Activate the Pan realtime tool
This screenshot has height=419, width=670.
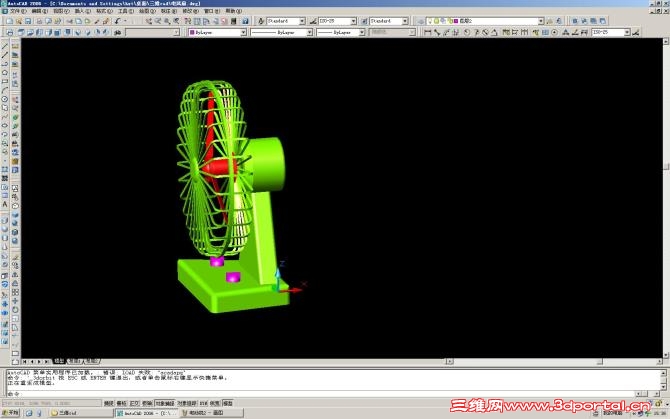tap(148, 21)
